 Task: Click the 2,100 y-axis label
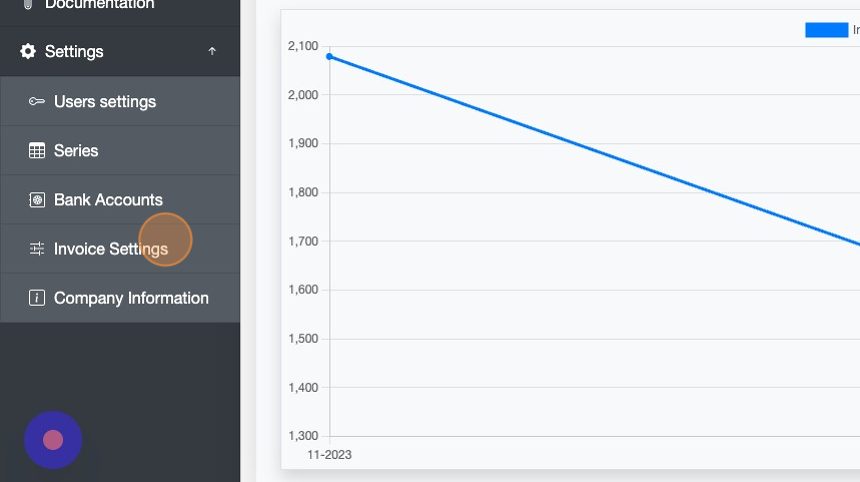pos(302,46)
